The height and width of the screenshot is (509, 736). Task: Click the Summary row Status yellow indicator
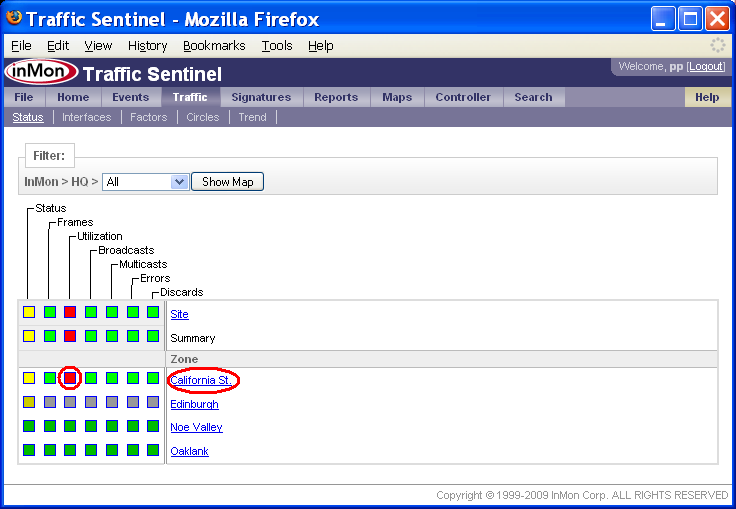pos(29,336)
